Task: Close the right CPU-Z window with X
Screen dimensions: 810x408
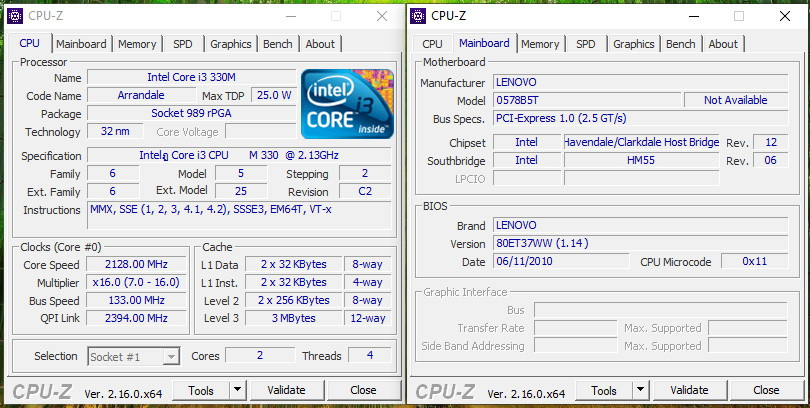Action: point(784,16)
